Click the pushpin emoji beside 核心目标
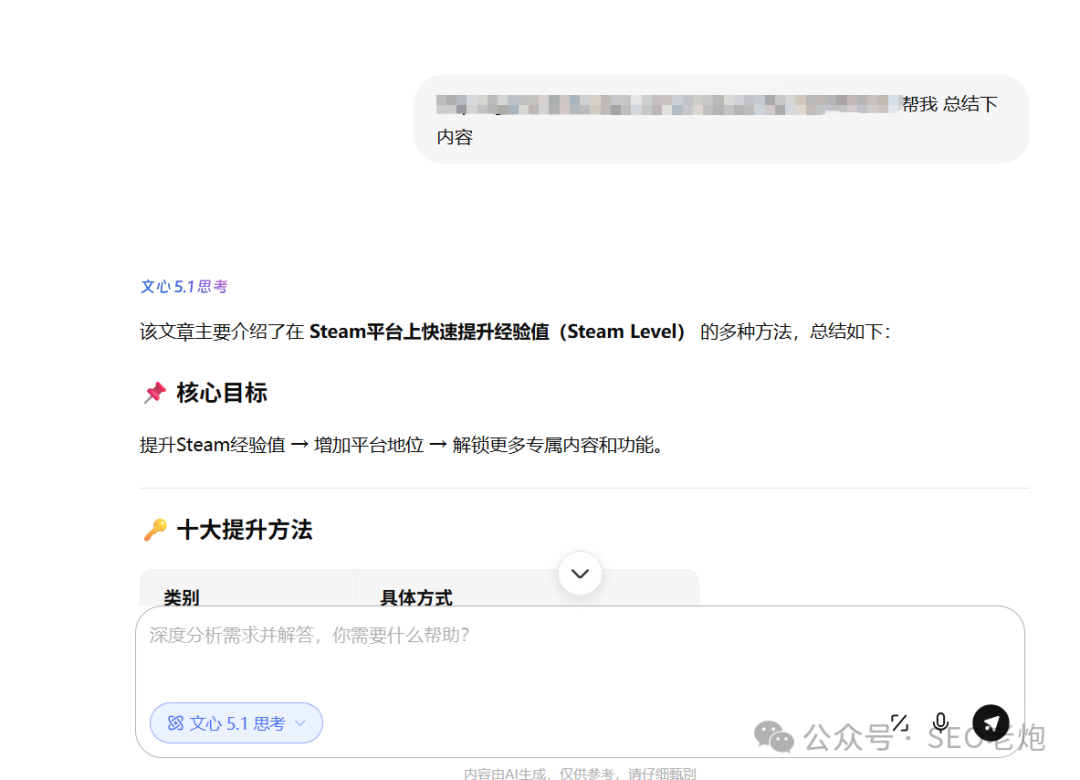The image size is (1080, 780). (x=155, y=393)
